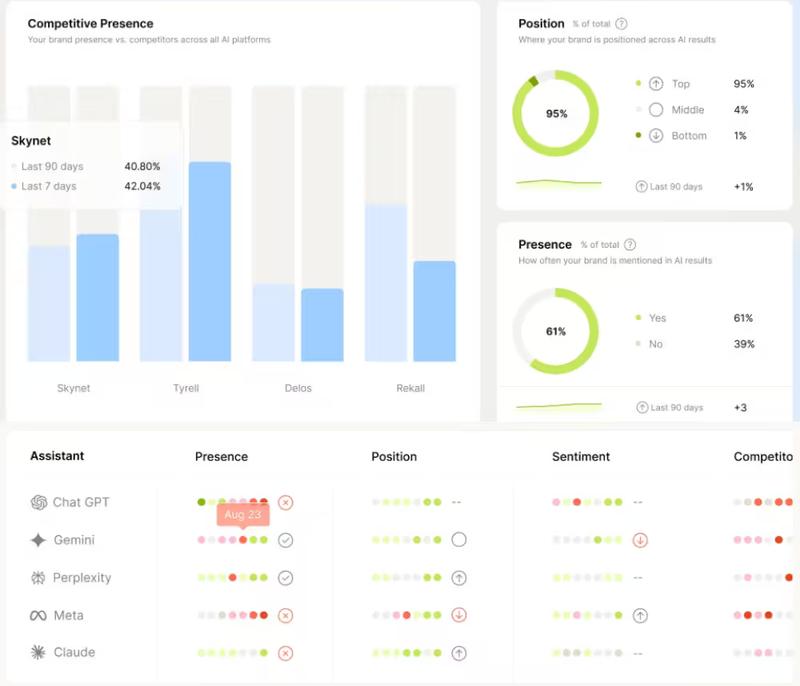Click Meta position red down-arrow icon
This screenshot has width=800, height=686.
[x=459, y=615]
